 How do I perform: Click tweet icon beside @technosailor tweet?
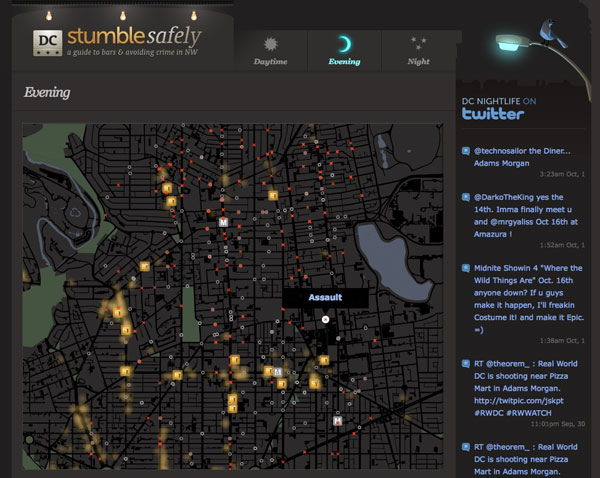(x=466, y=151)
